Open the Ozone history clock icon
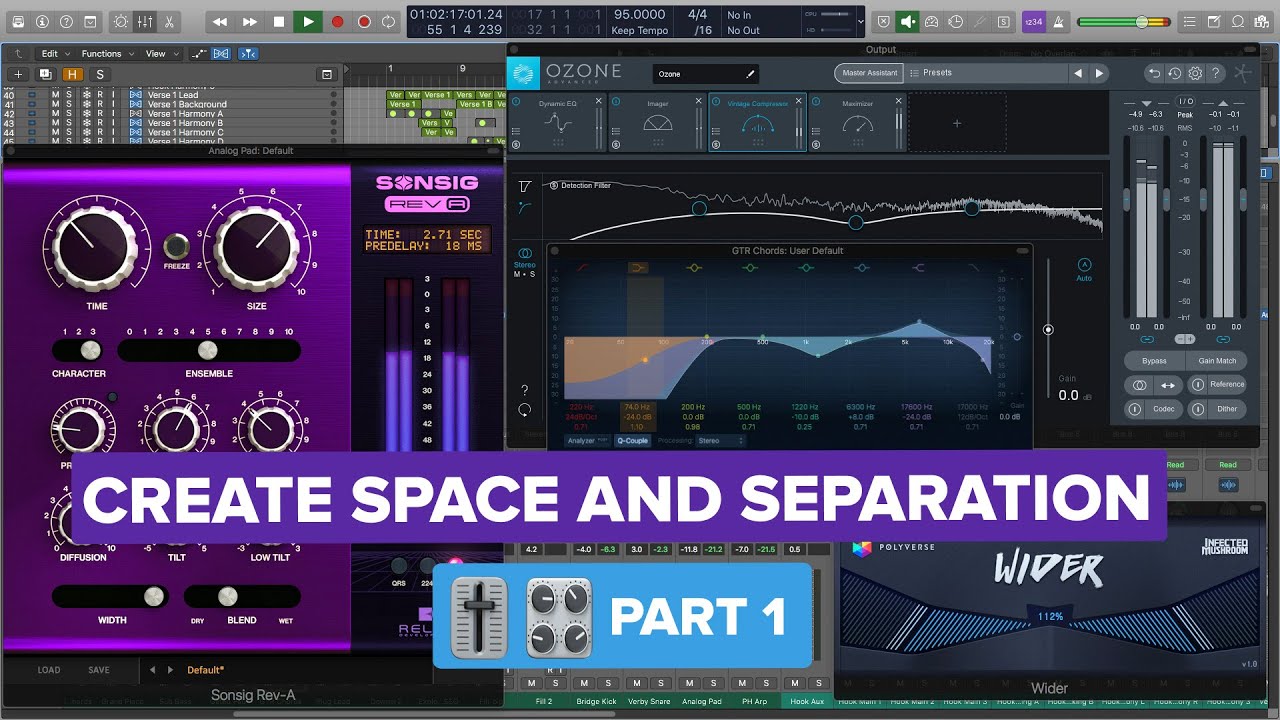Viewport: 1280px width, 720px height. coord(1175,73)
